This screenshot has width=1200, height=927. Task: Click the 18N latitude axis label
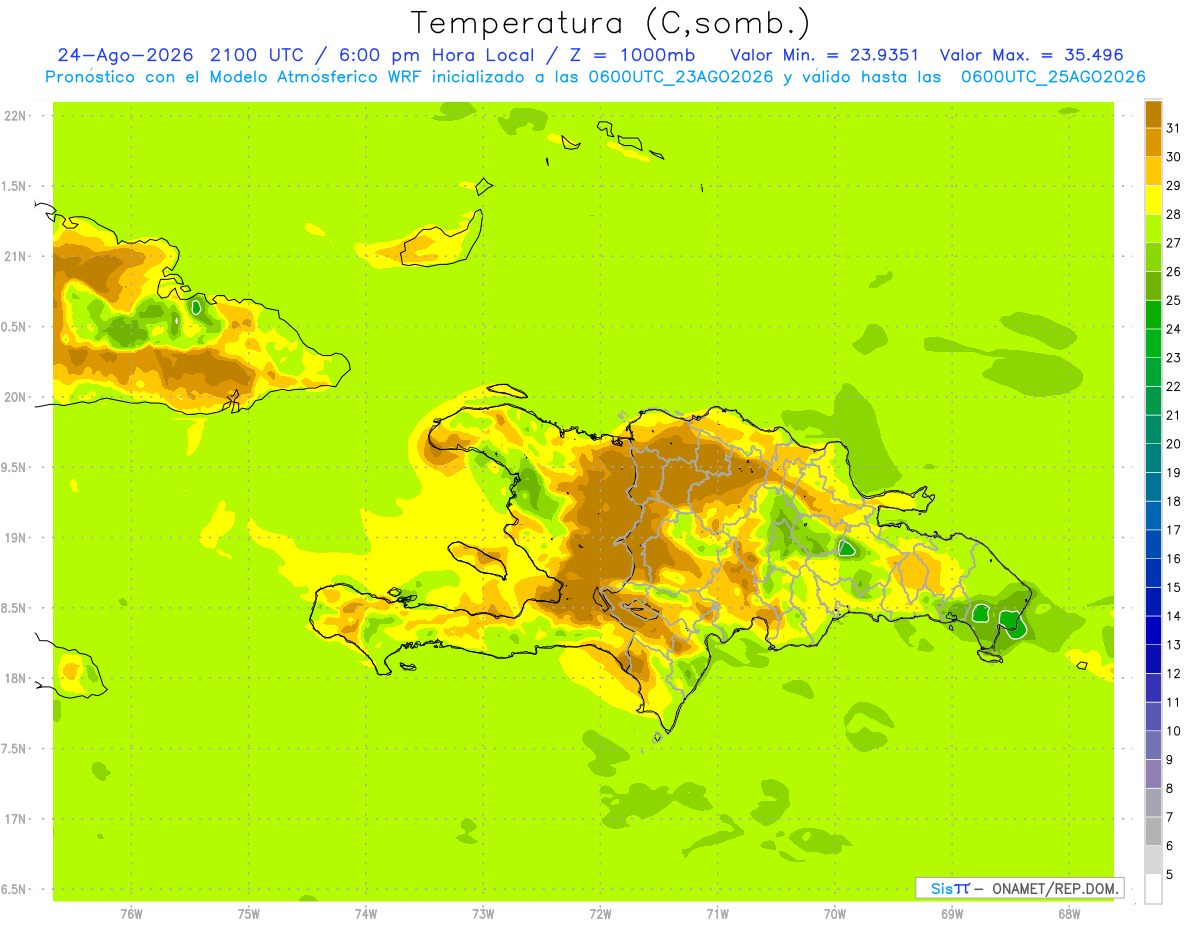tap(16, 678)
